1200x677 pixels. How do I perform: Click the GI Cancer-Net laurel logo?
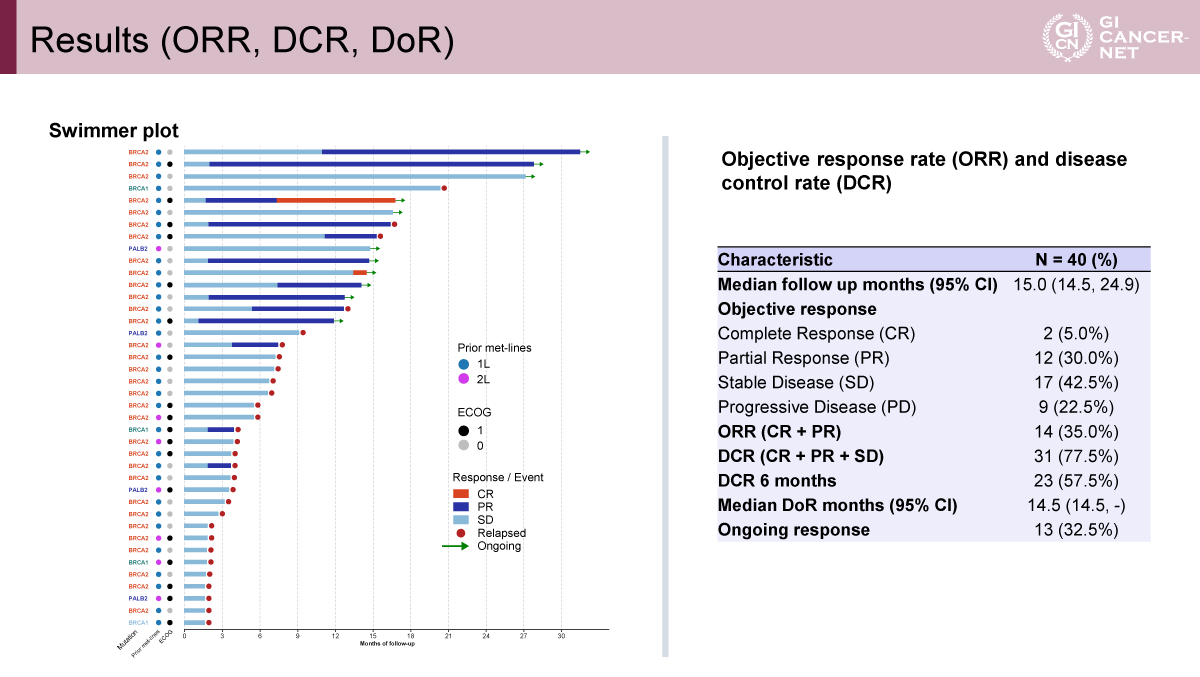tap(1062, 37)
